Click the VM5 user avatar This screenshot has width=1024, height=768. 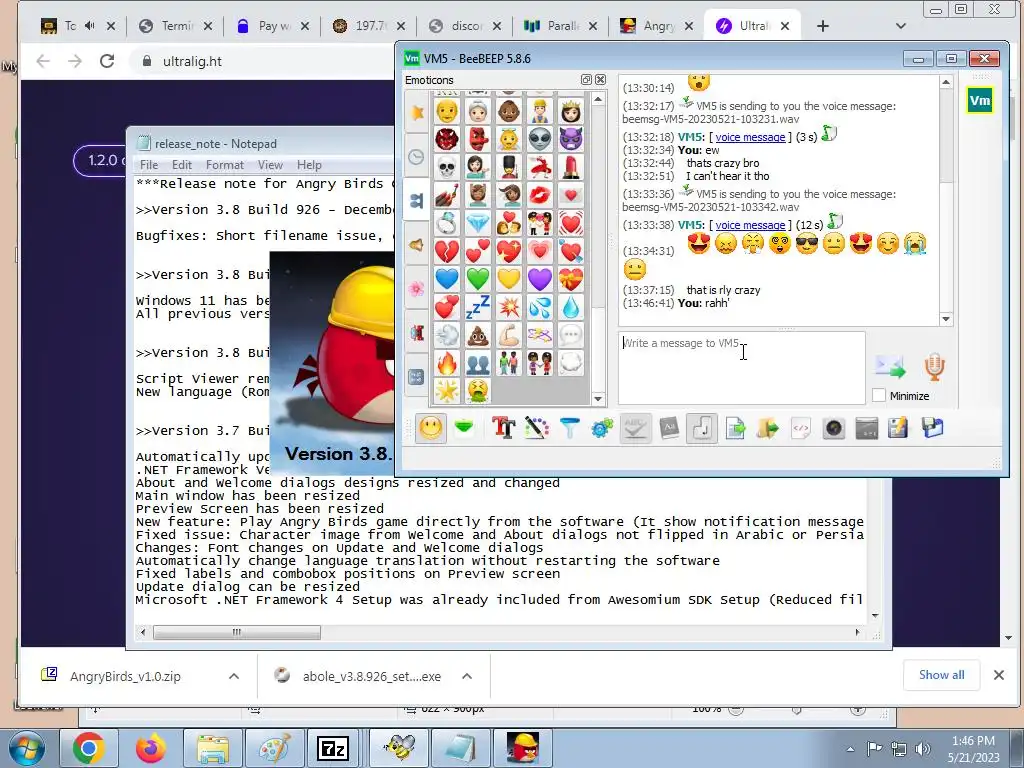[980, 101]
